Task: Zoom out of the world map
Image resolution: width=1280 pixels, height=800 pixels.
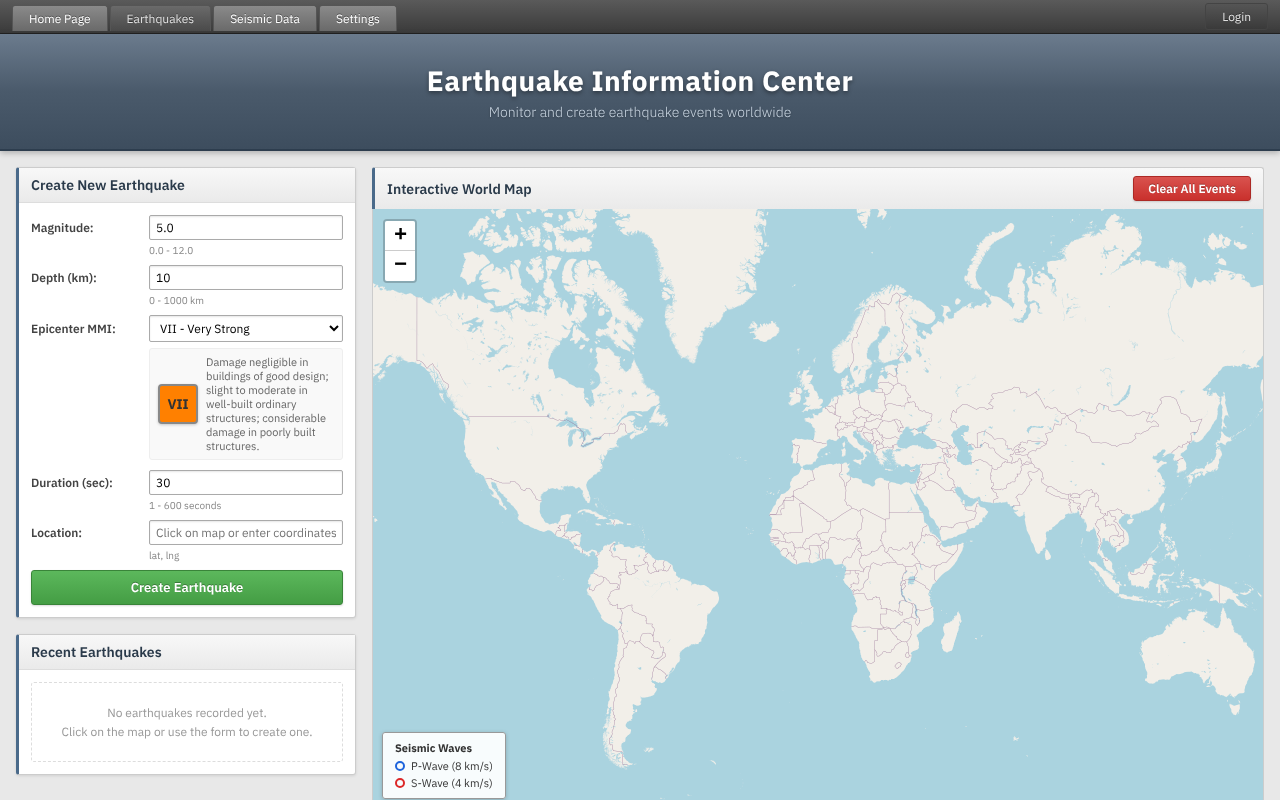Action: 400,264
